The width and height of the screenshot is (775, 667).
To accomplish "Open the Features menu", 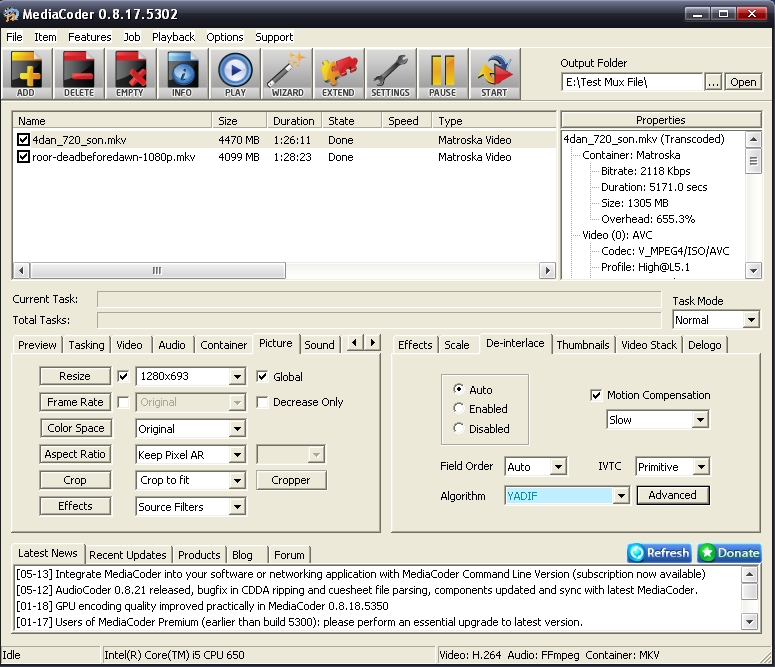I will coord(89,37).
